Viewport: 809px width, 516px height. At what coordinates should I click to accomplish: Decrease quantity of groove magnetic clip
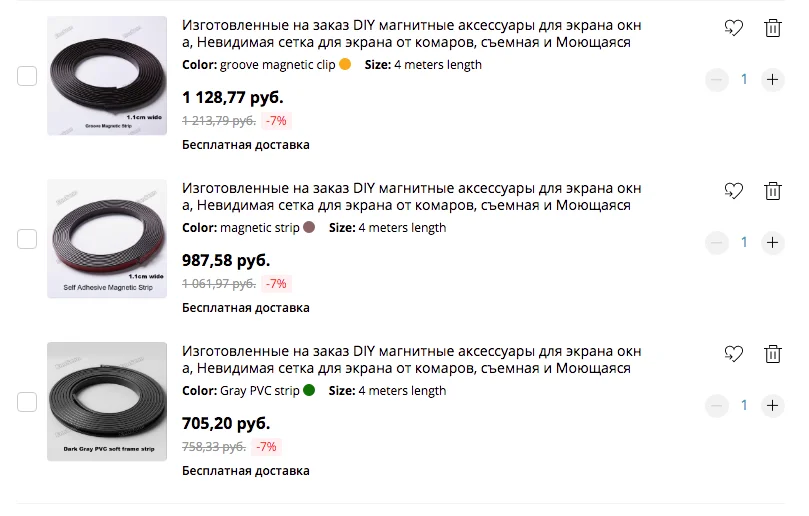point(717,79)
